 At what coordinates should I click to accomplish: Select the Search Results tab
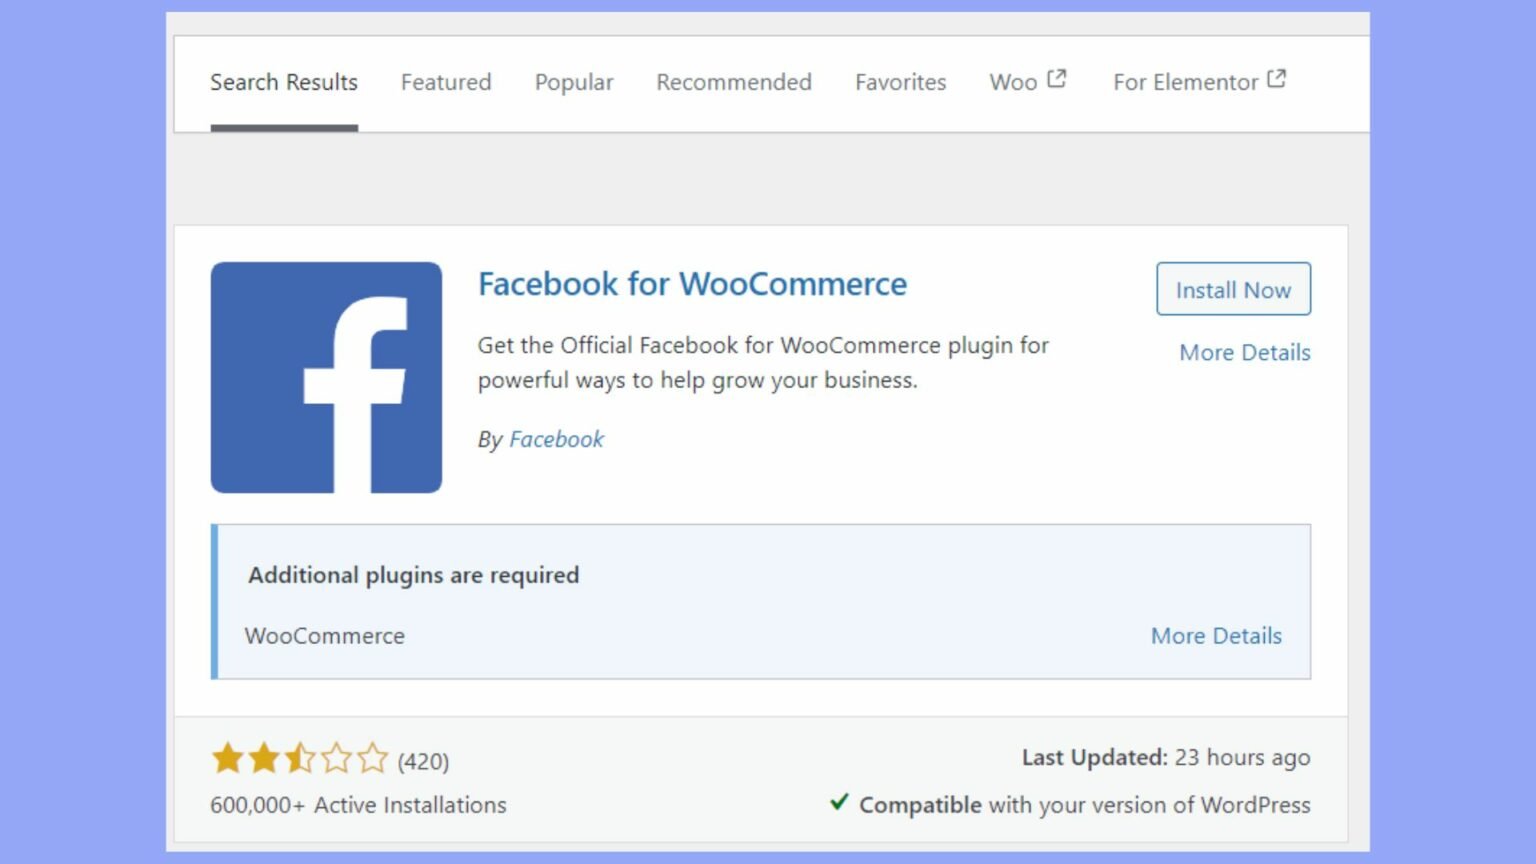click(284, 82)
